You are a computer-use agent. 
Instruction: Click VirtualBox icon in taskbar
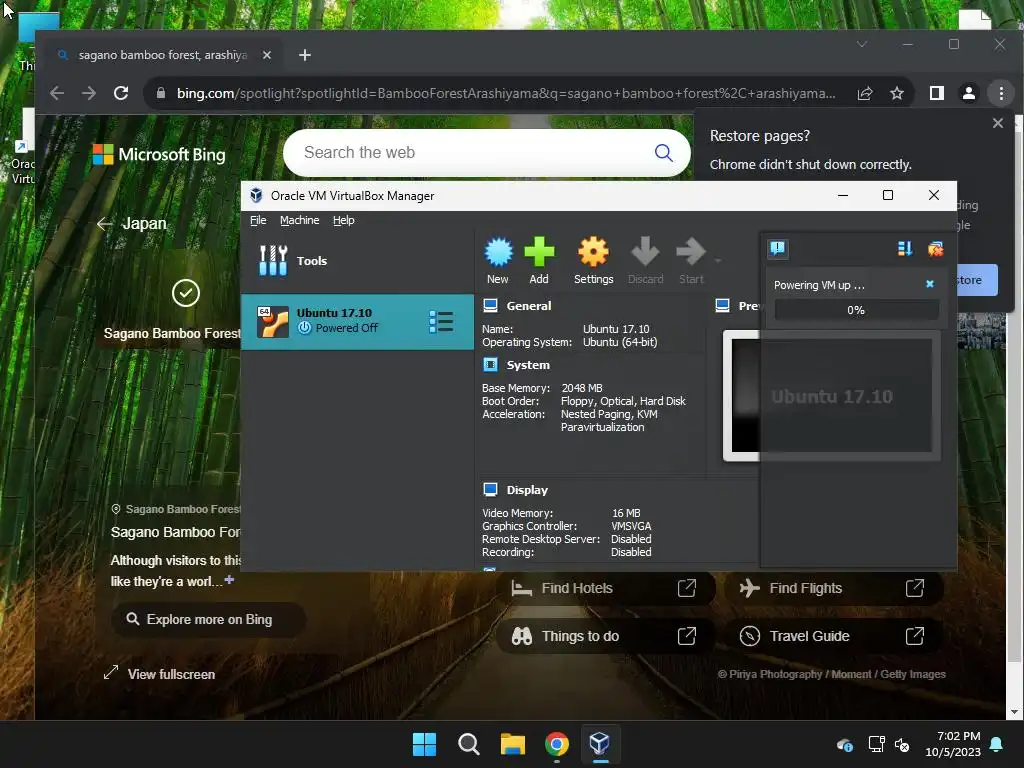(600, 744)
